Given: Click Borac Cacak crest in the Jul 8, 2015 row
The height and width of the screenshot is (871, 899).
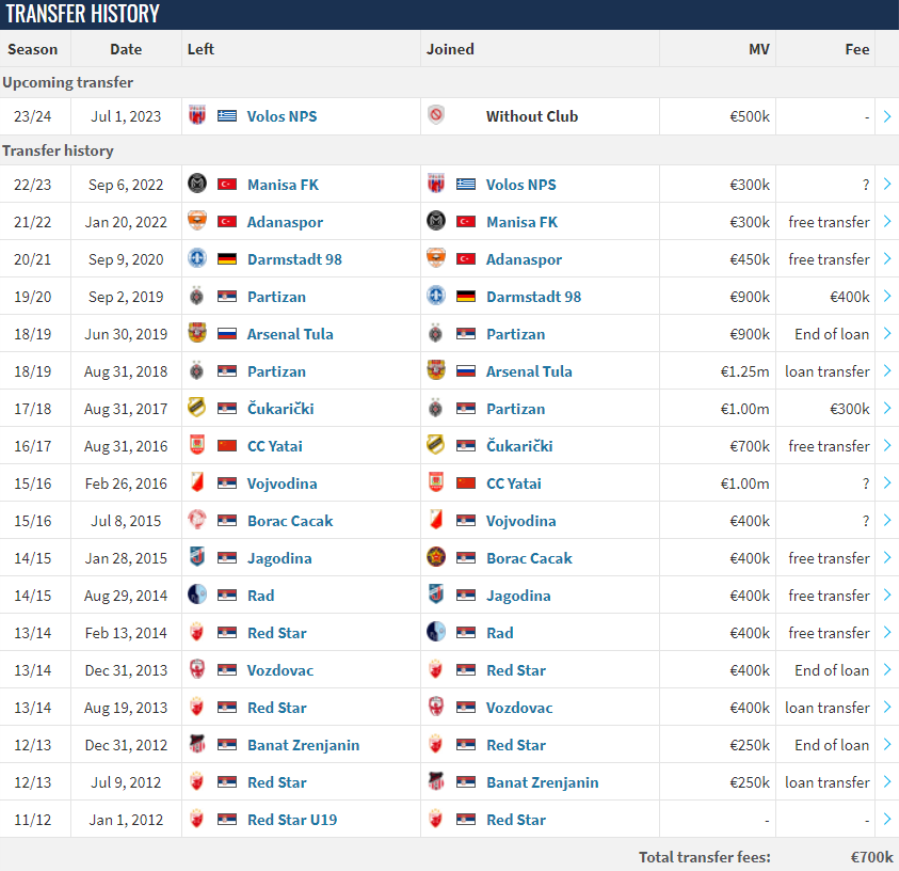Looking at the screenshot, I should [x=197, y=520].
